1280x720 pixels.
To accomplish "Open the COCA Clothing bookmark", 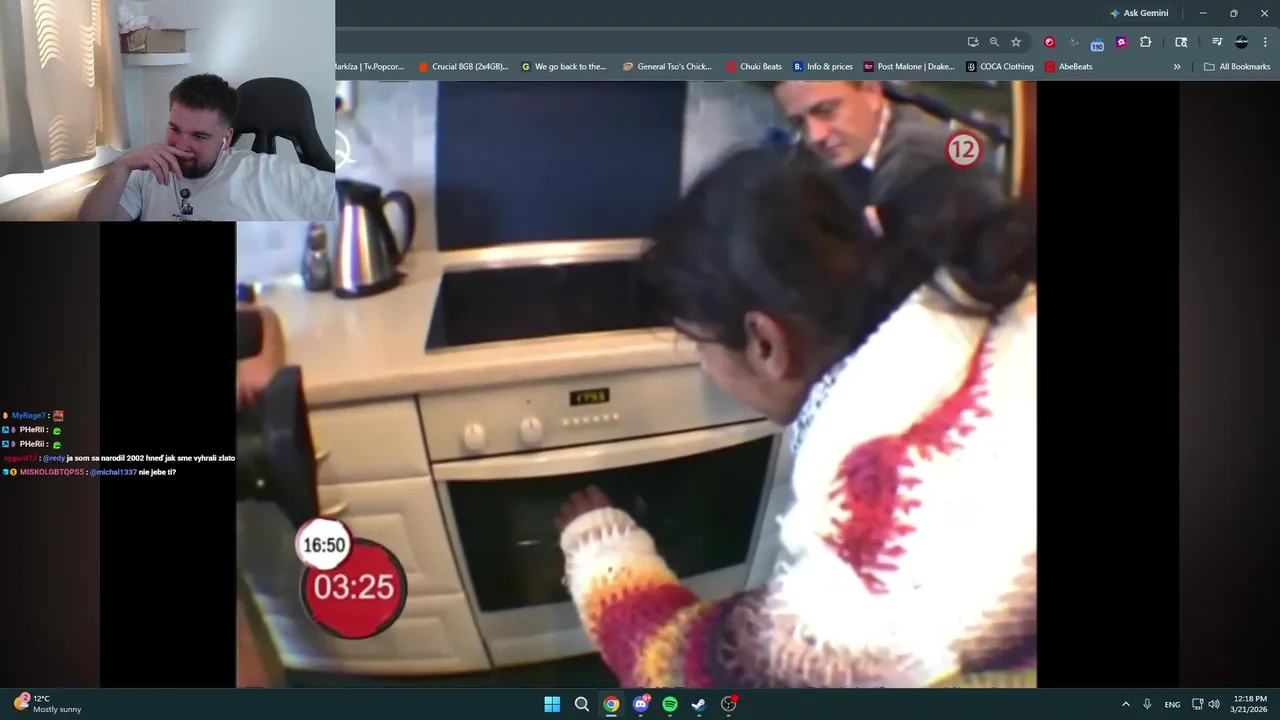I will coord(1000,67).
